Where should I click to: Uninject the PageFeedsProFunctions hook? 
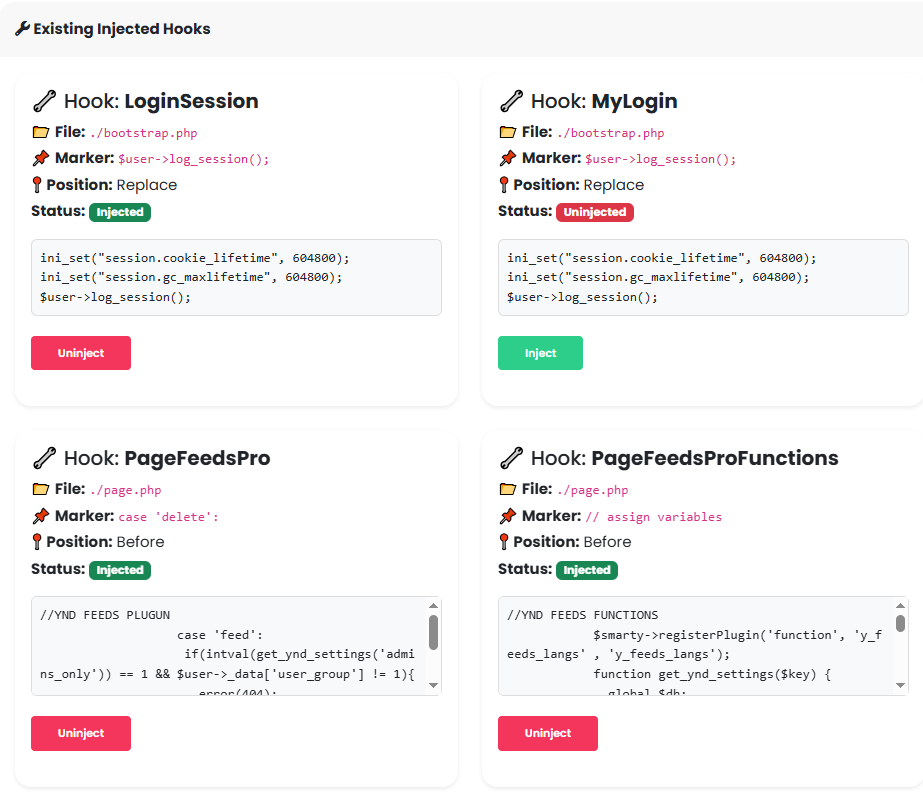[x=547, y=733]
